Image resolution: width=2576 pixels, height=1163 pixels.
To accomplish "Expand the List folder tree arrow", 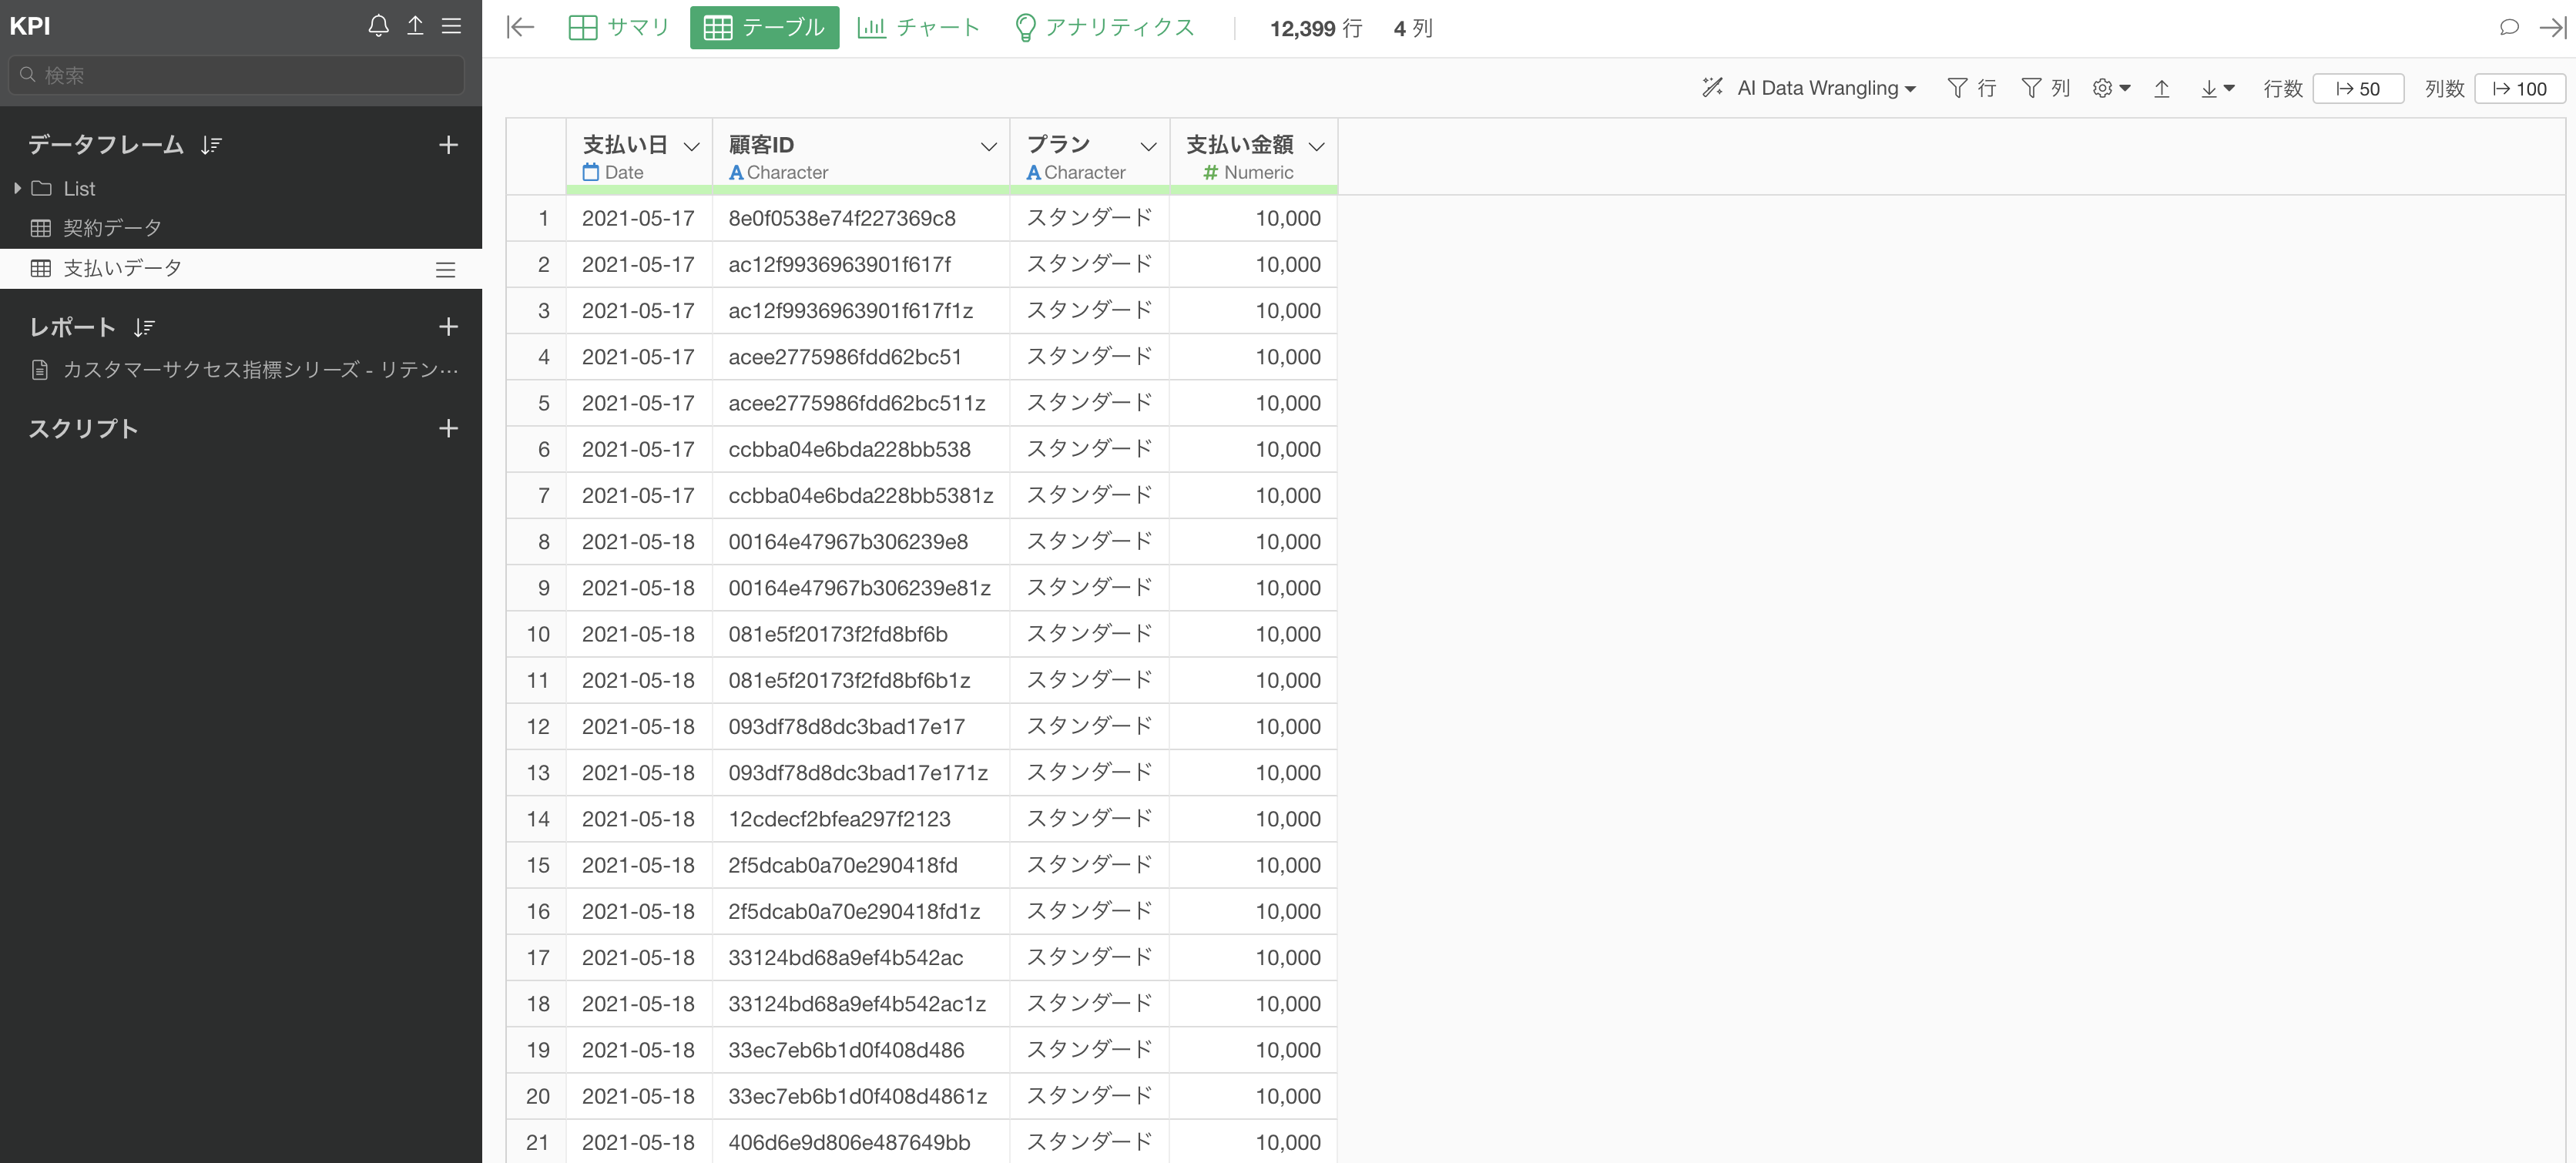I will [17, 188].
